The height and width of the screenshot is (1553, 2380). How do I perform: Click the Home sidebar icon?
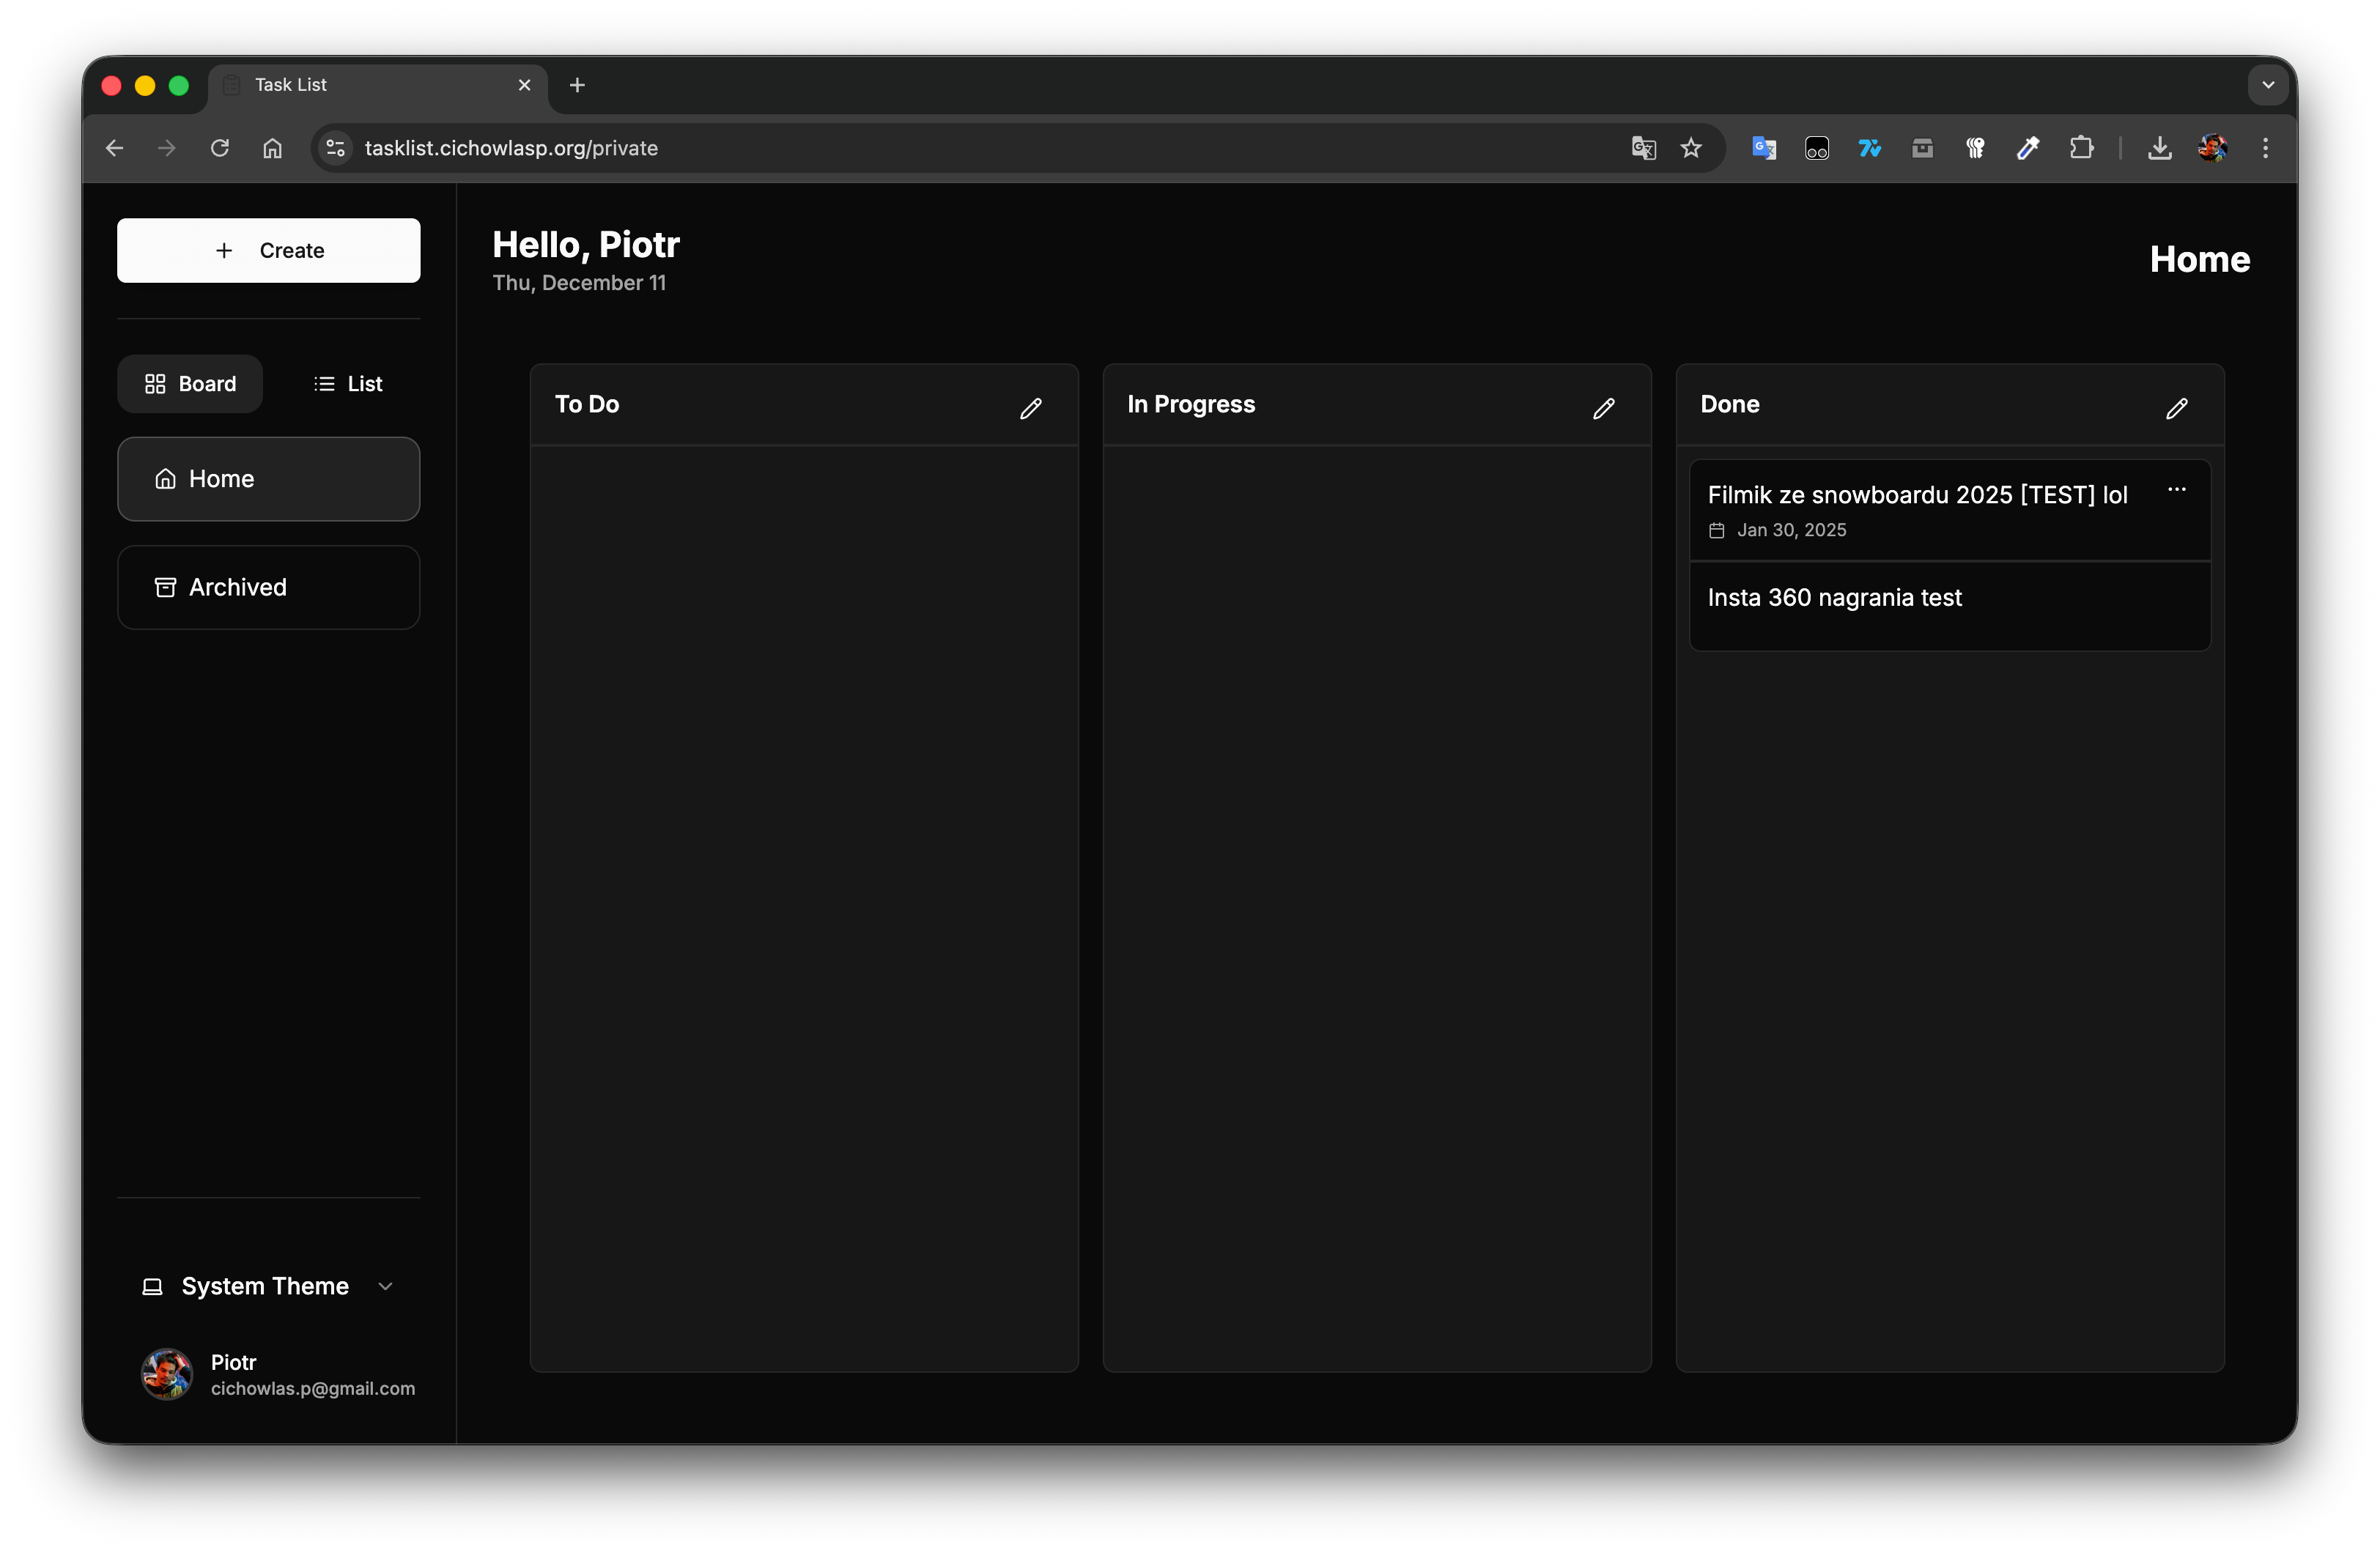(x=165, y=478)
